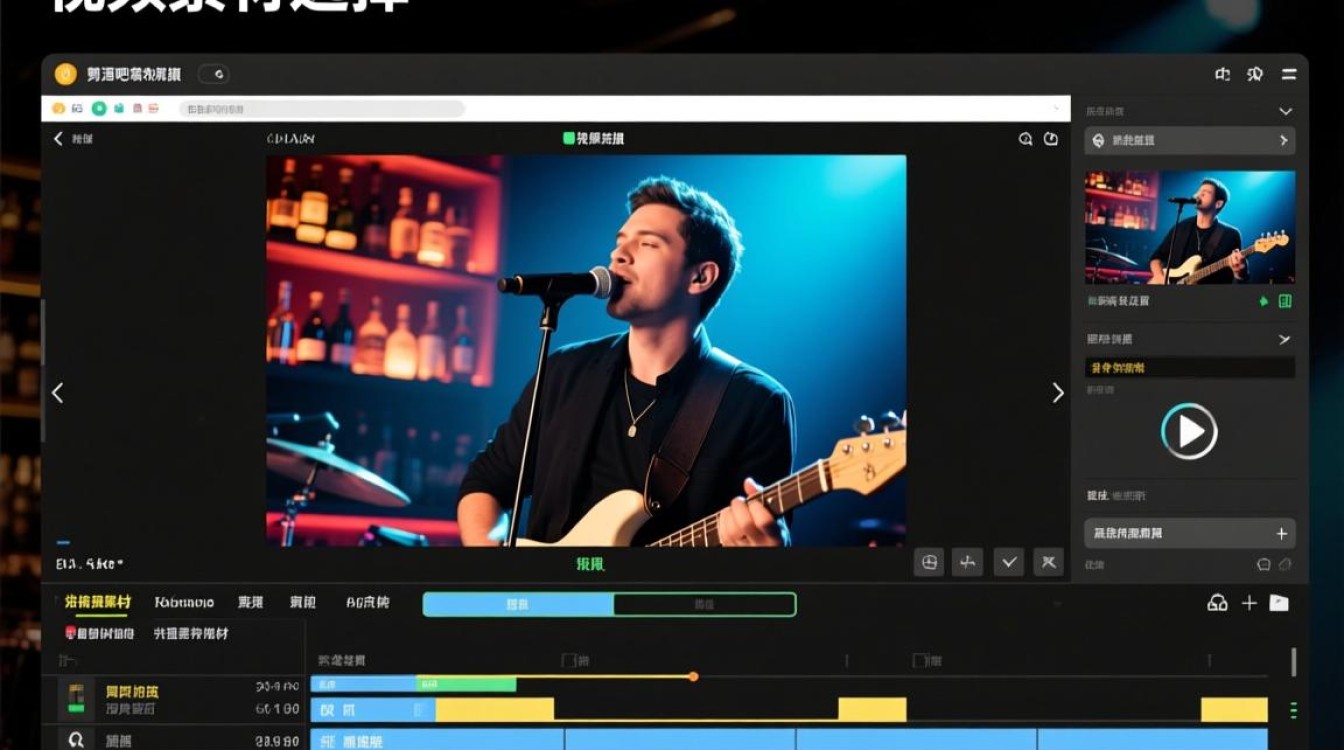This screenshot has width=1344, height=750.
Task: Click the split button left of the checkmark
Action: point(967,562)
